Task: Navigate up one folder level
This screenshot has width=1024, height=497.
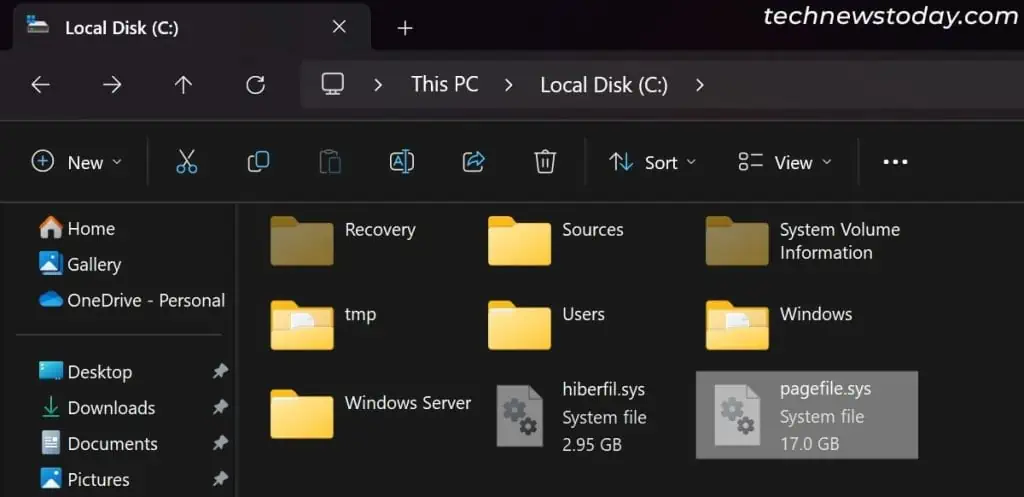Action: coord(184,84)
